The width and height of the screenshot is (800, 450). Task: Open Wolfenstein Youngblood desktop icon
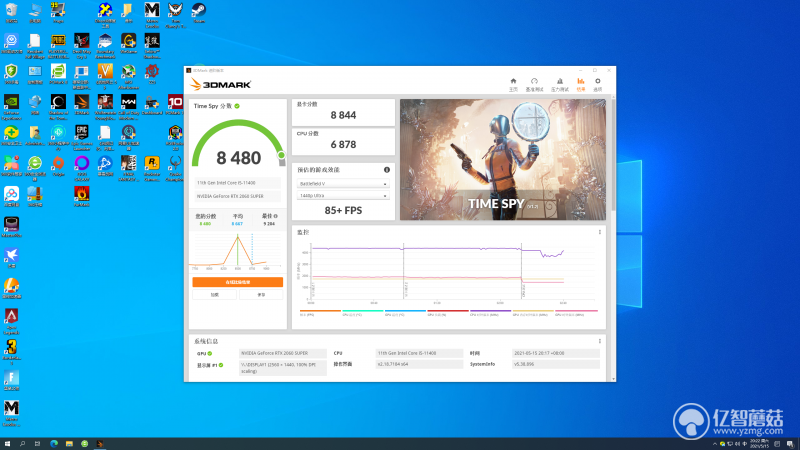coord(105,107)
